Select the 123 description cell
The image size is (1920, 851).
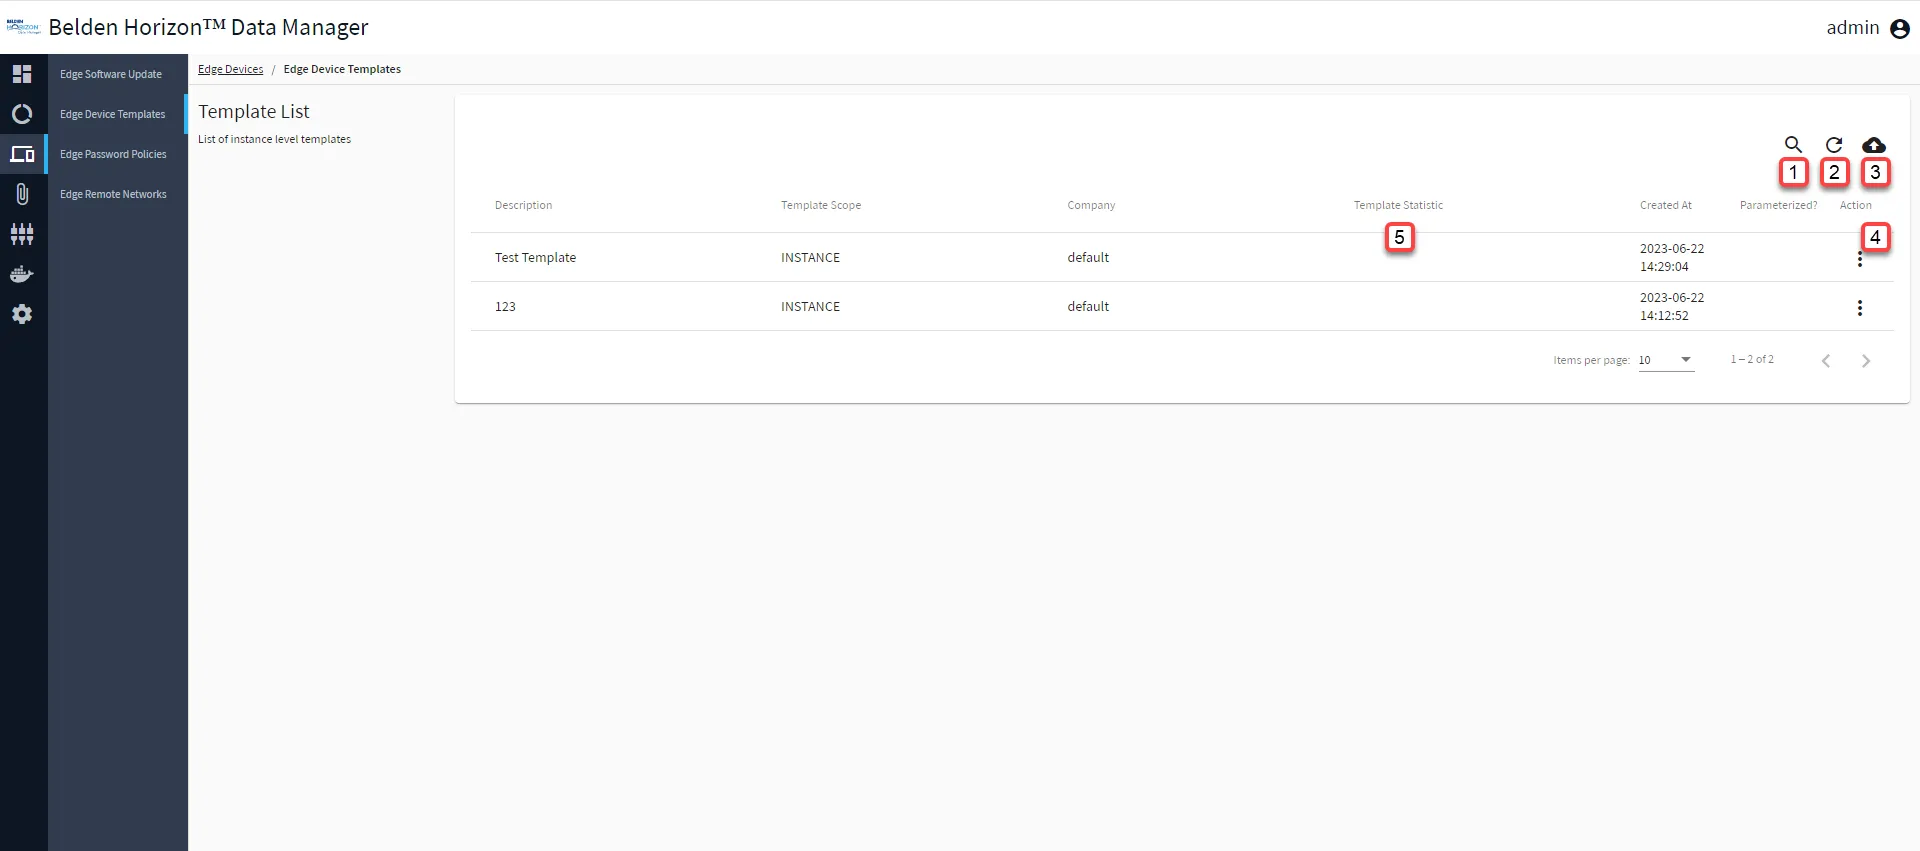click(x=505, y=307)
